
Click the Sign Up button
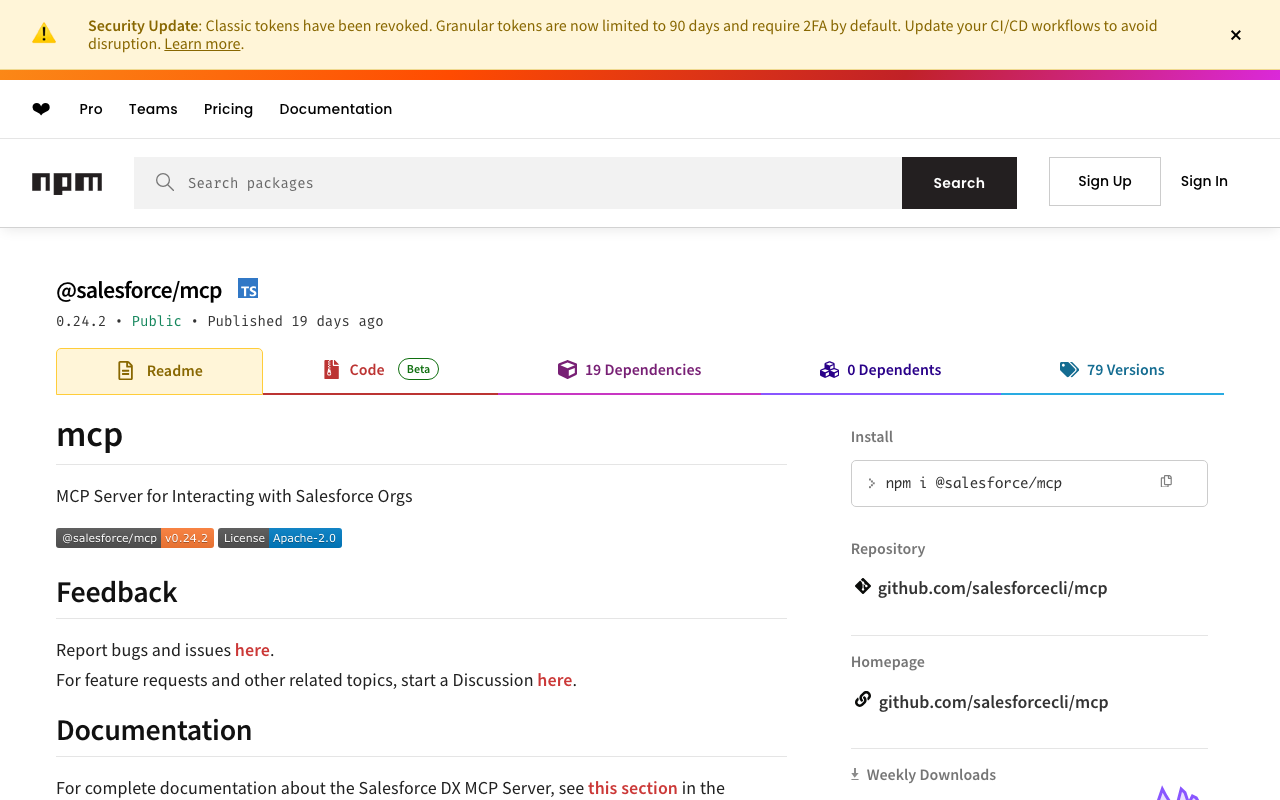(1104, 181)
